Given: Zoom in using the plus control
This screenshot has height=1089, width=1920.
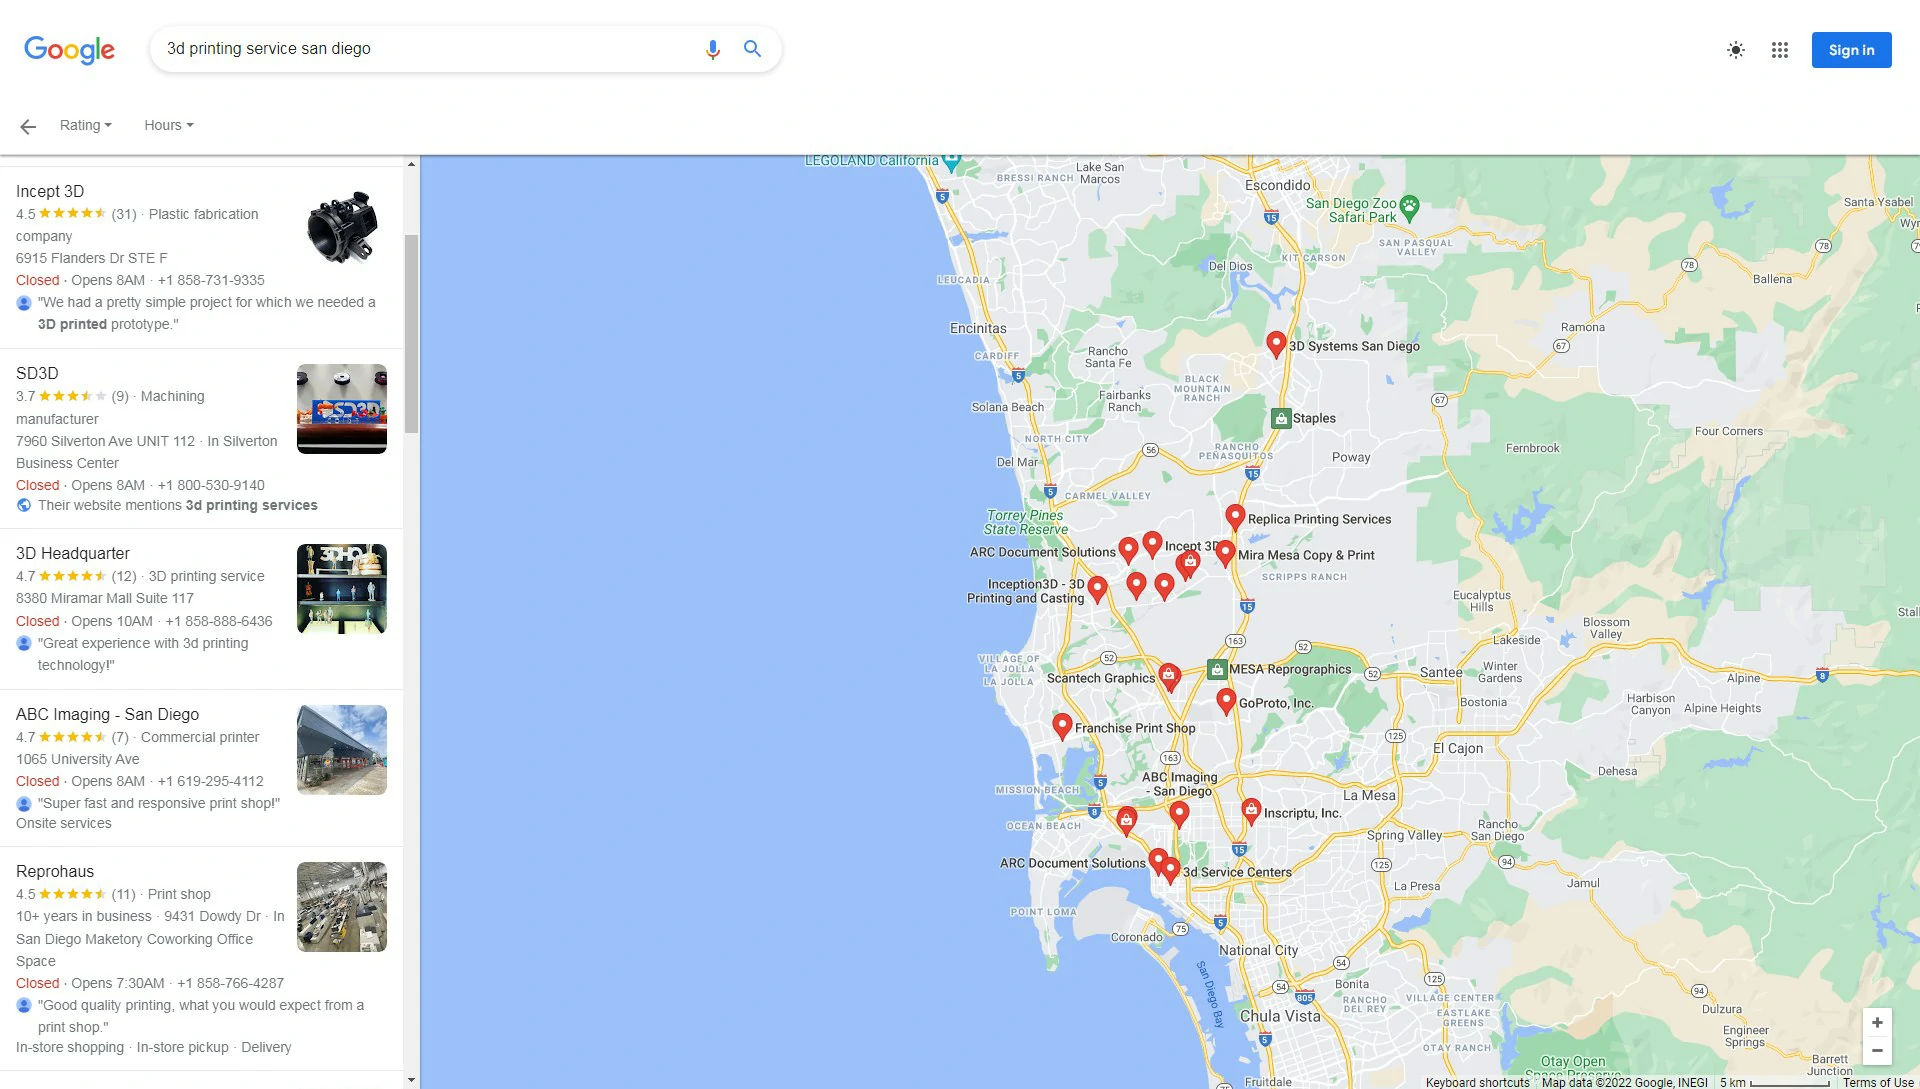Looking at the screenshot, I should pos(1877,1022).
